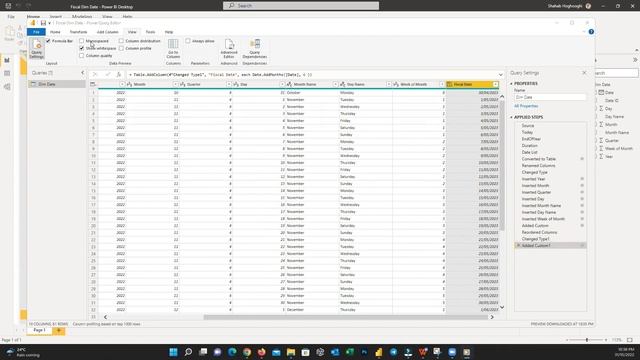Switch to Model view in Power BI sidebar
640x360 pixels.
pyautogui.click(x=7, y=87)
